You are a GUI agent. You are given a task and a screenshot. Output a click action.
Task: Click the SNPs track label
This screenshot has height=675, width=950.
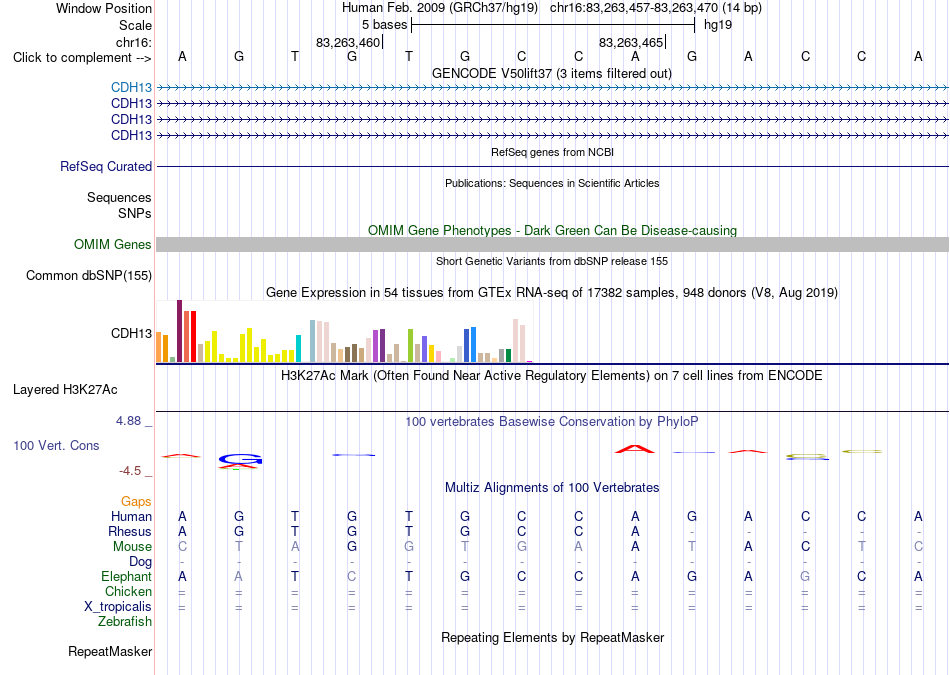pos(135,213)
